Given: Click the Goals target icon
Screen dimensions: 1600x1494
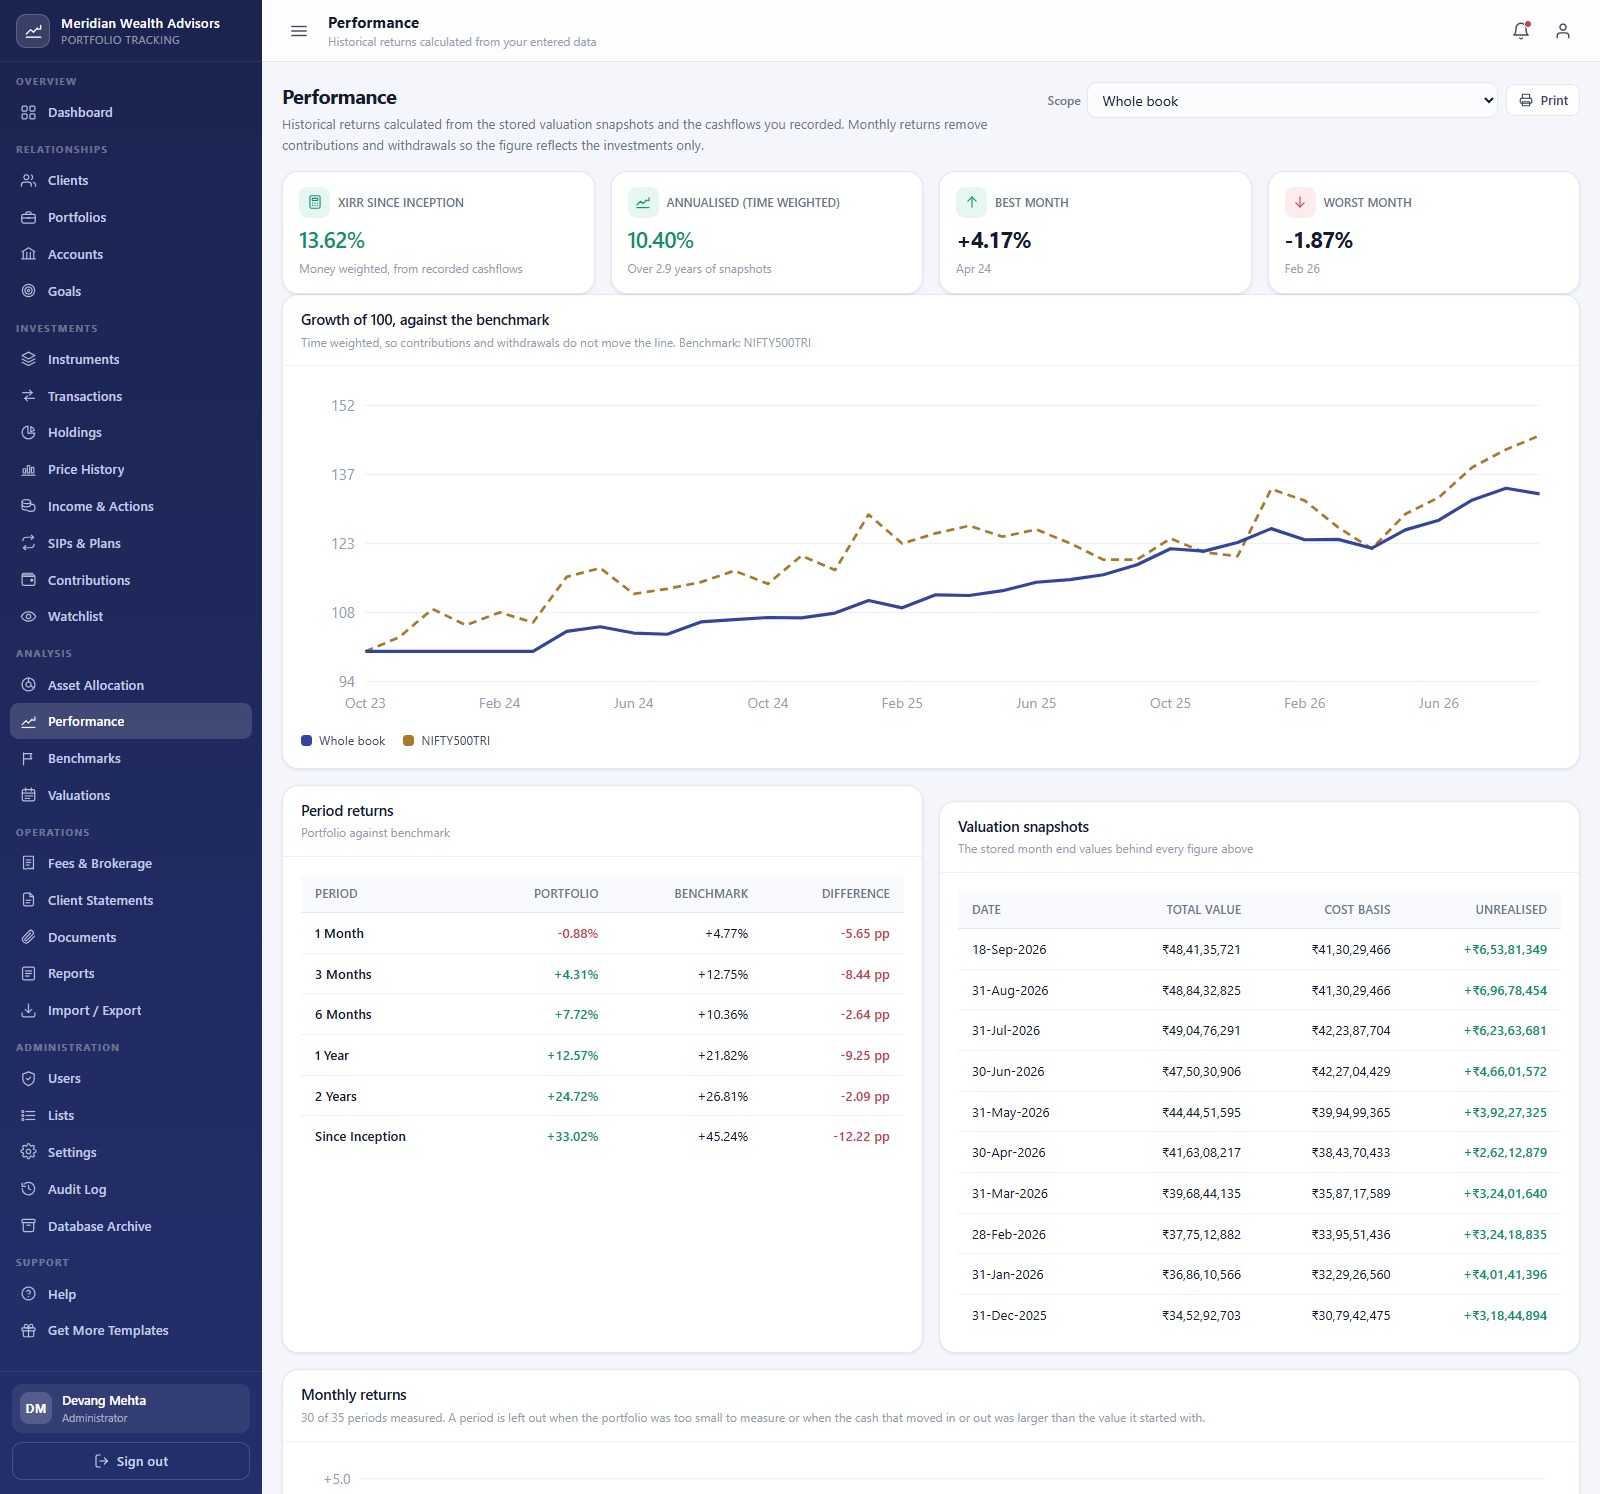Looking at the screenshot, I should 28,291.
